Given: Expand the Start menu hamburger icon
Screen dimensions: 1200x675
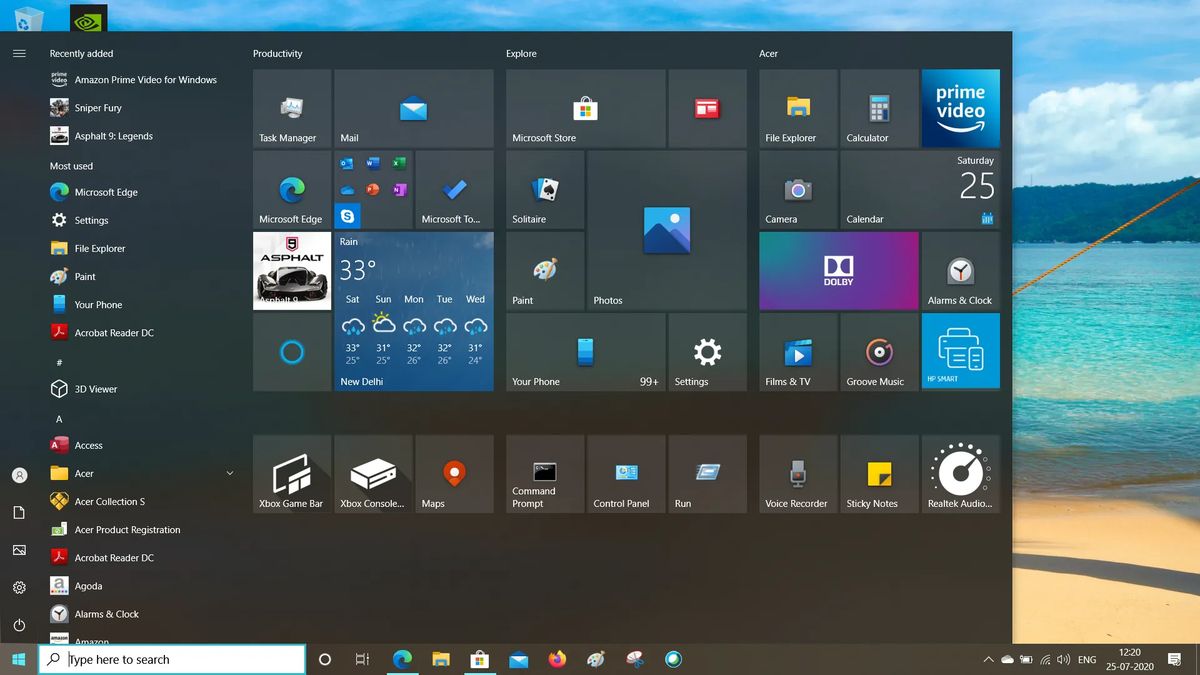Looking at the screenshot, I should point(18,54).
